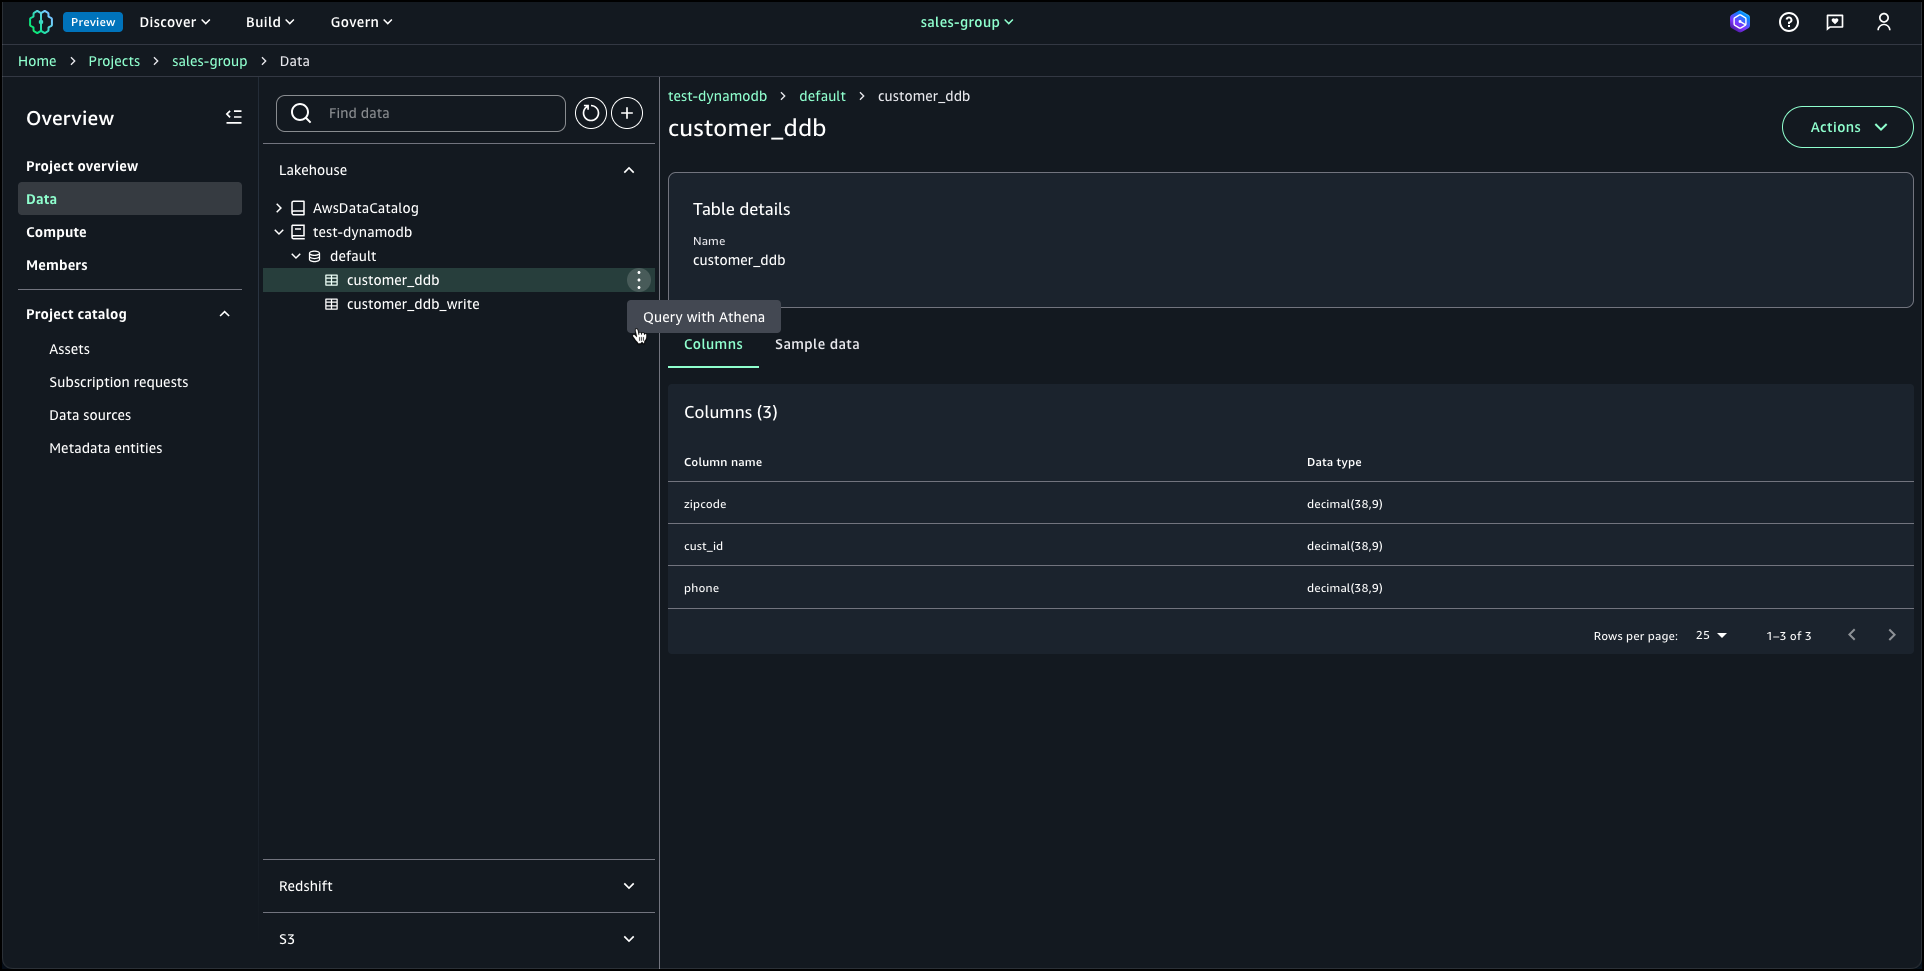Click the data type of zipcode
Image resolution: width=1924 pixels, height=971 pixels.
click(x=1345, y=504)
